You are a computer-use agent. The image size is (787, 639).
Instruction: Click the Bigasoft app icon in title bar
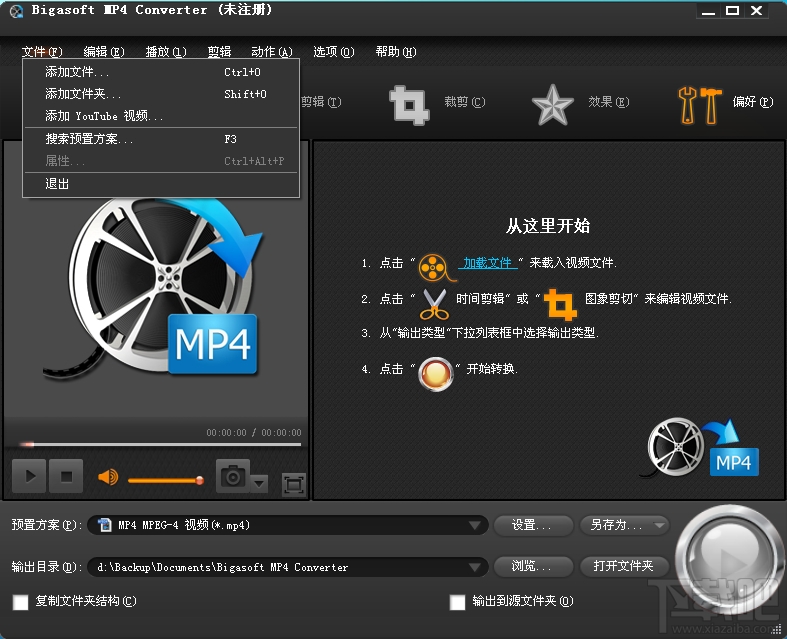16,11
